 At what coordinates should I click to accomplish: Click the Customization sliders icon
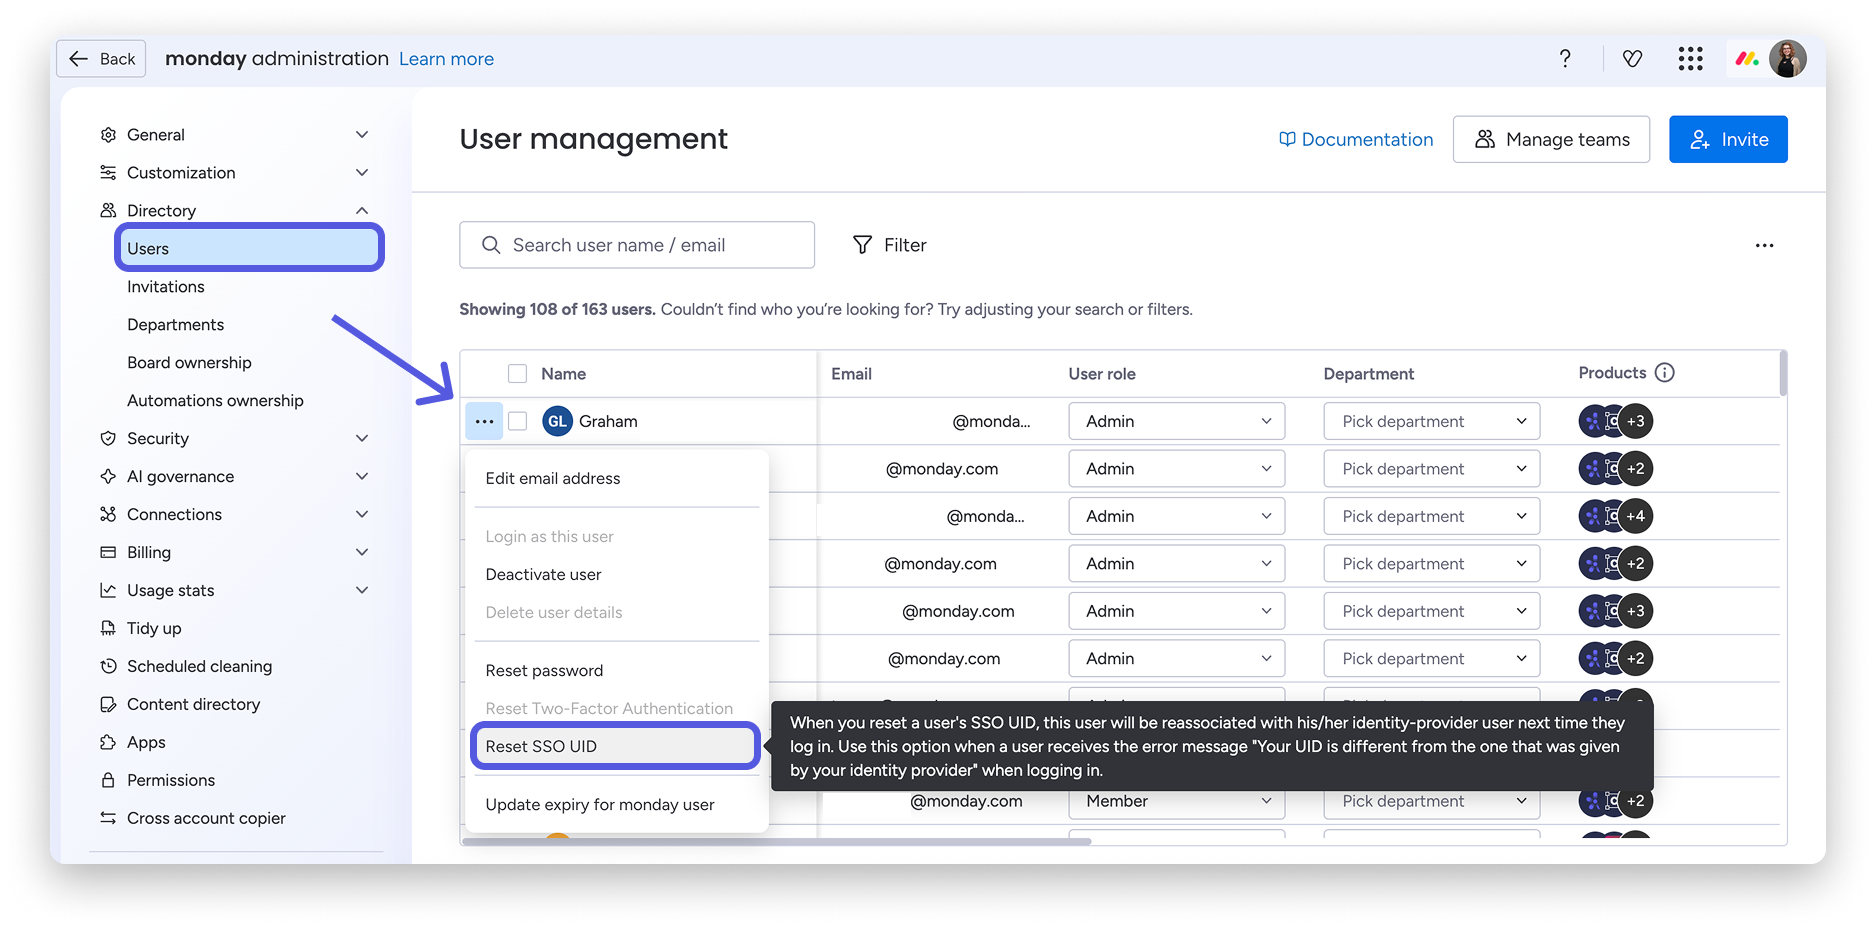coord(108,173)
